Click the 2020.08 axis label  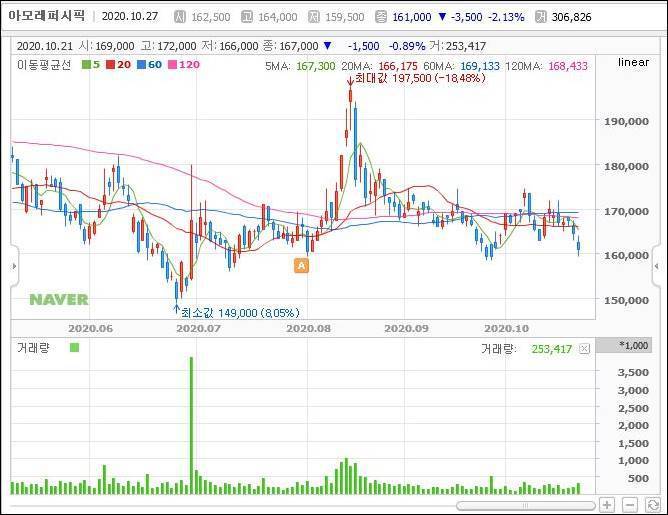point(308,328)
